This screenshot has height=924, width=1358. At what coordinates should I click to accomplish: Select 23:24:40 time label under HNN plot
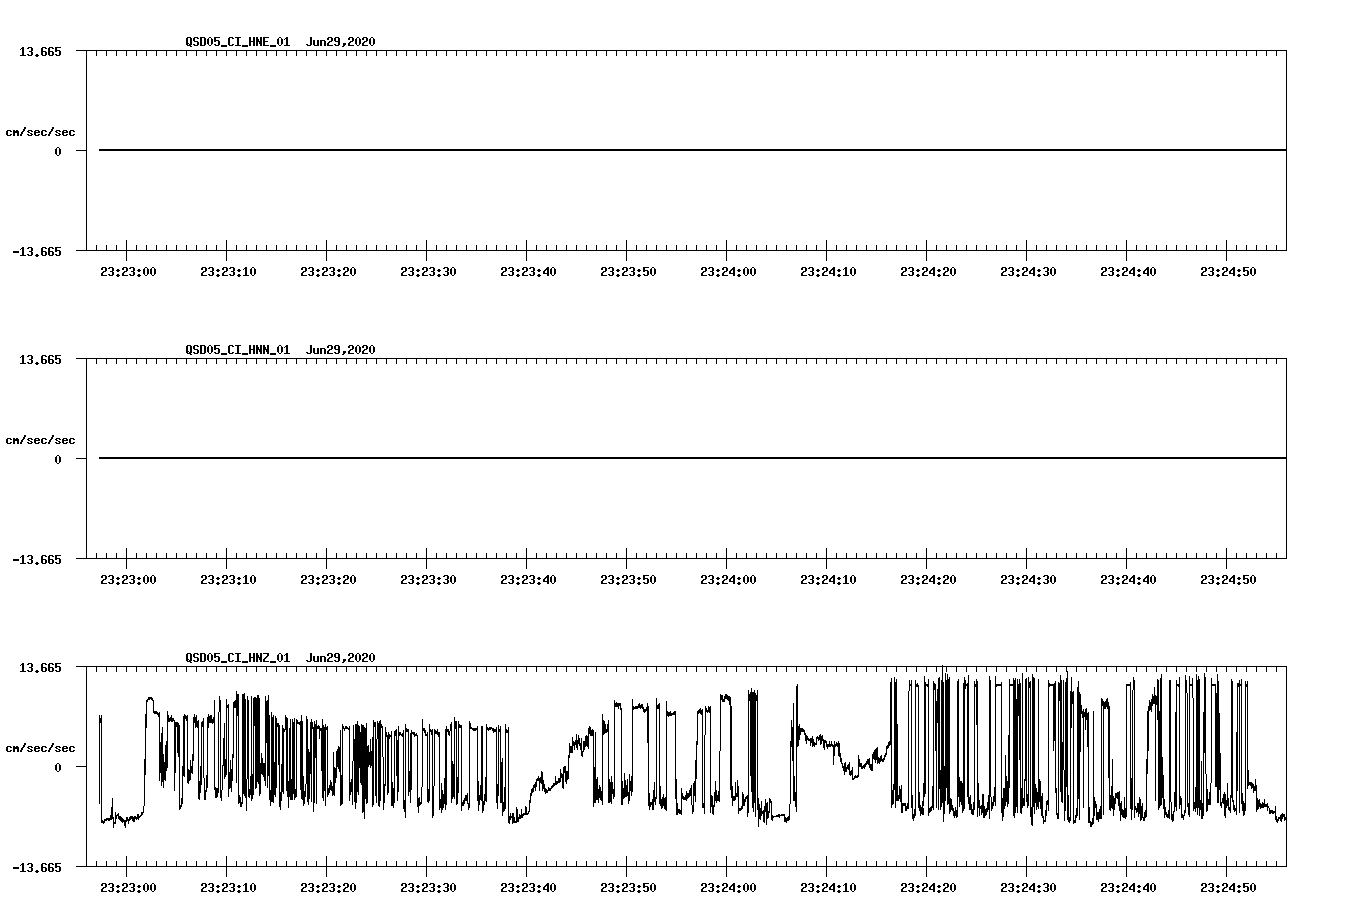pos(1128,579)
